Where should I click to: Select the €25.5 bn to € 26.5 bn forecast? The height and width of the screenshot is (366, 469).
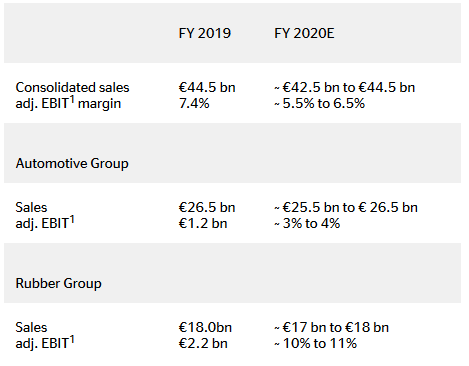click(346, 207)
